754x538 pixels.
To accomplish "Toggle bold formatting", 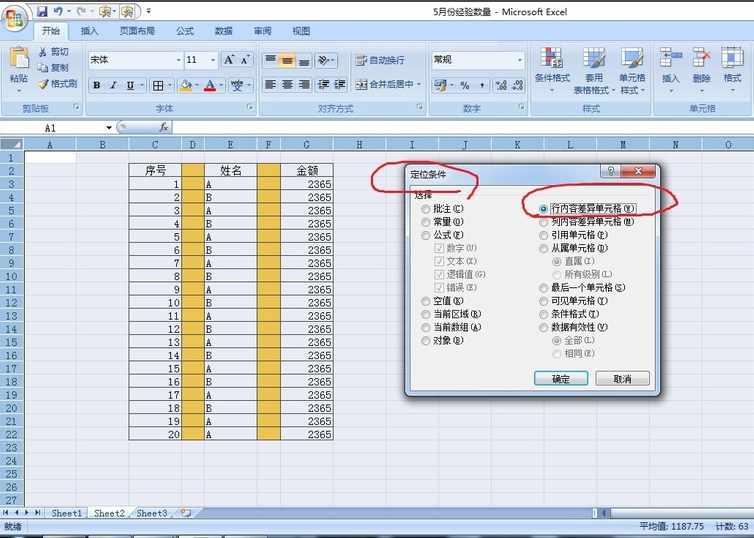I will (97, 85).
